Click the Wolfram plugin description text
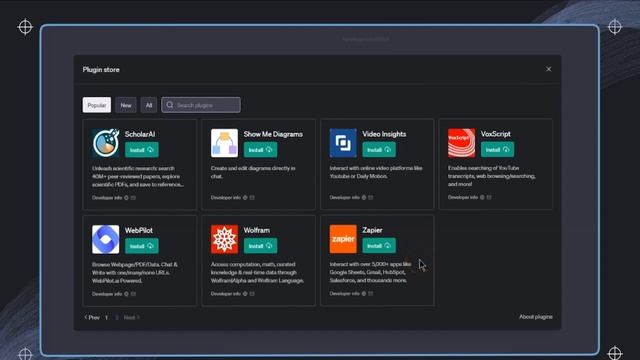Viewport: 640px width, 360px height. pyautogui.click(x=258, y=272)
